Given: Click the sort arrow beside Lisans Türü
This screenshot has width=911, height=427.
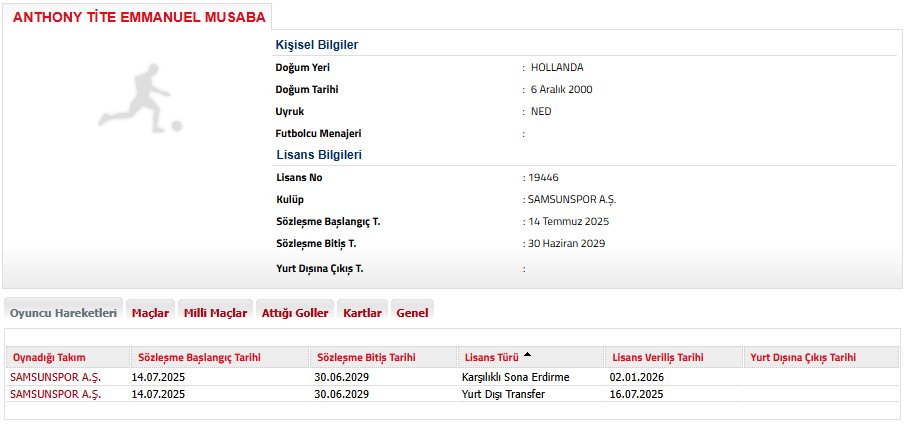Looking at the screenshot, I should [527, 355].
